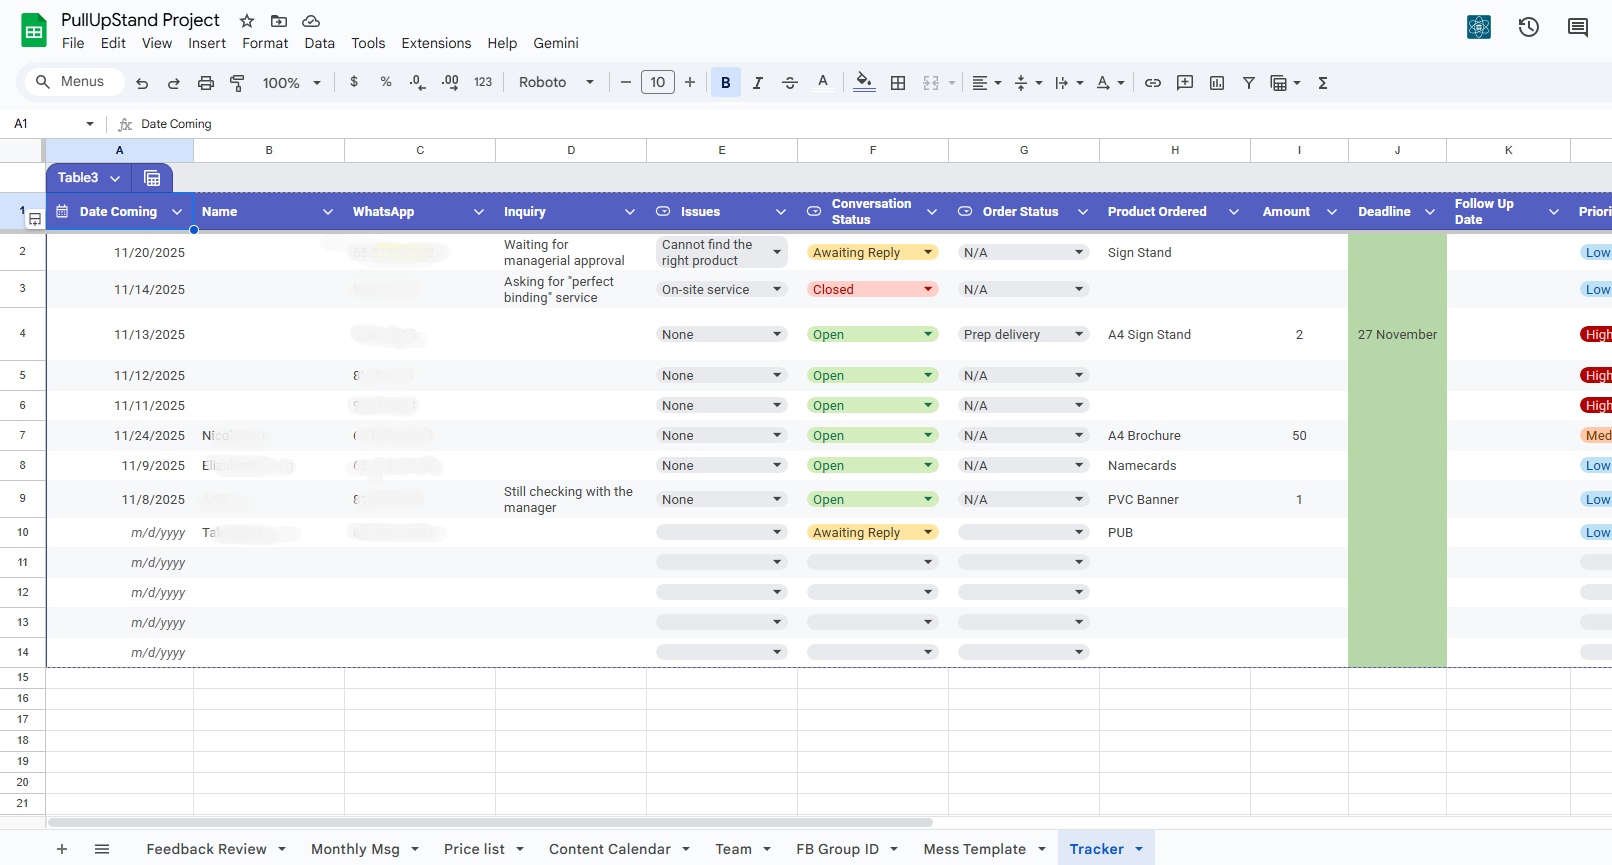Click the Insert chart icon

point(1217,83)
